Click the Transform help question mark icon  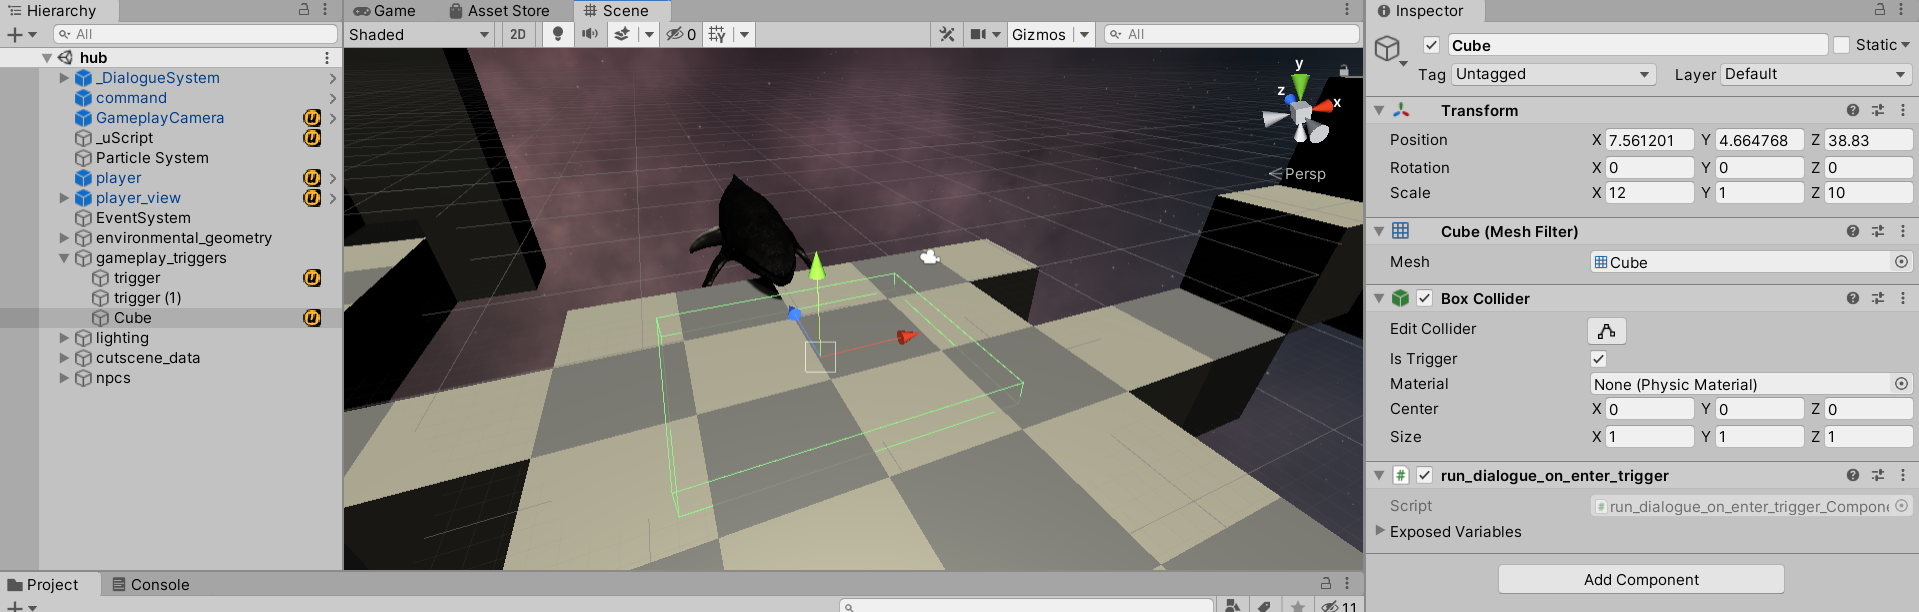tap(1852, 110)
